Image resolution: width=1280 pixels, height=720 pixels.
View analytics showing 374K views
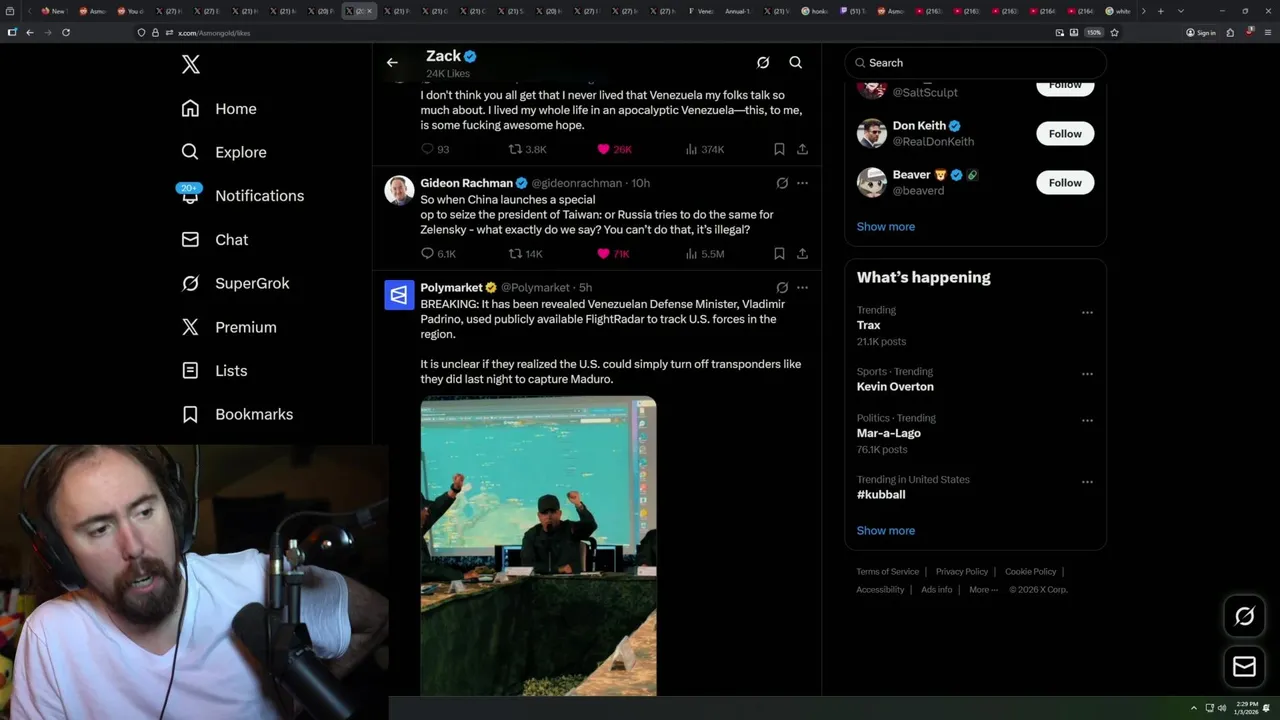click(x=705, y=149)
